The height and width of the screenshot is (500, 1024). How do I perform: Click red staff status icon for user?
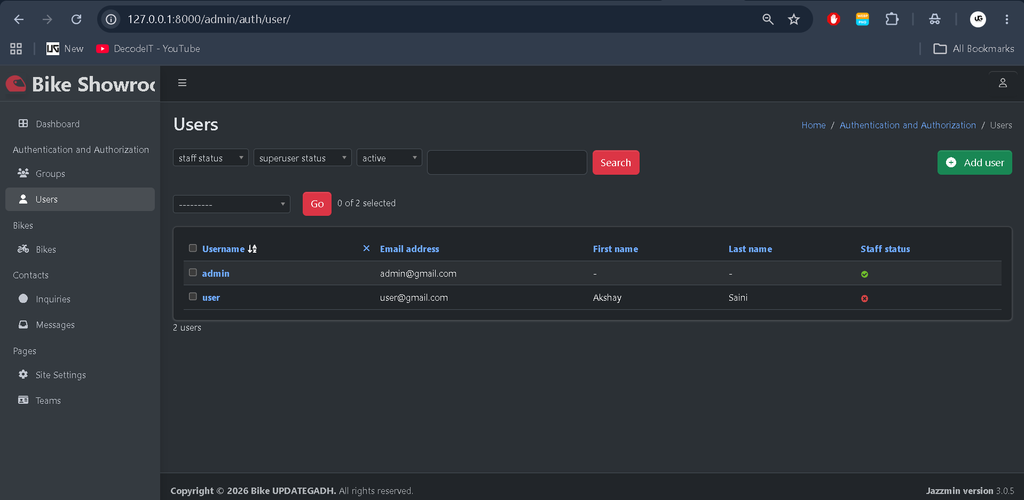tap(865, 298)
